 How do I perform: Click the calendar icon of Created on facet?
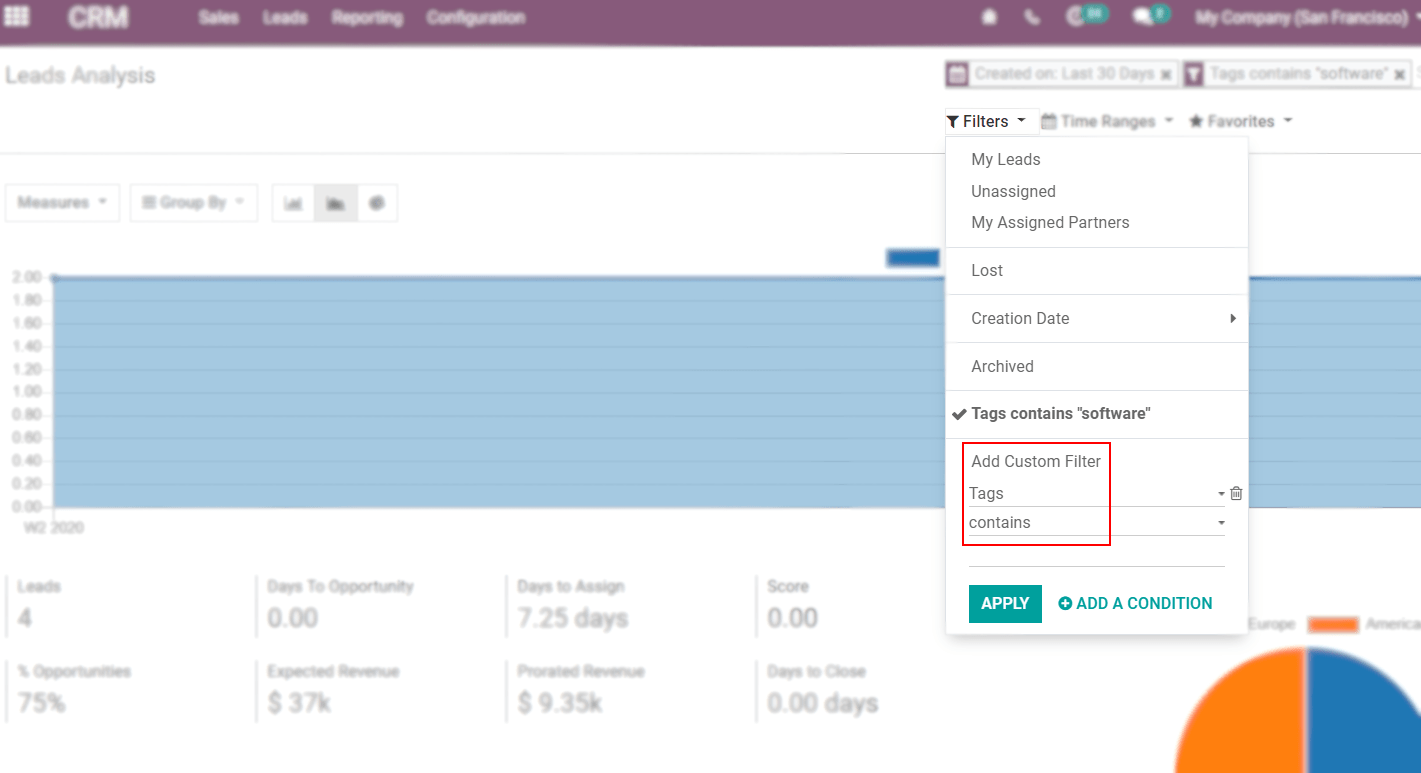click(x=957, y=74)
